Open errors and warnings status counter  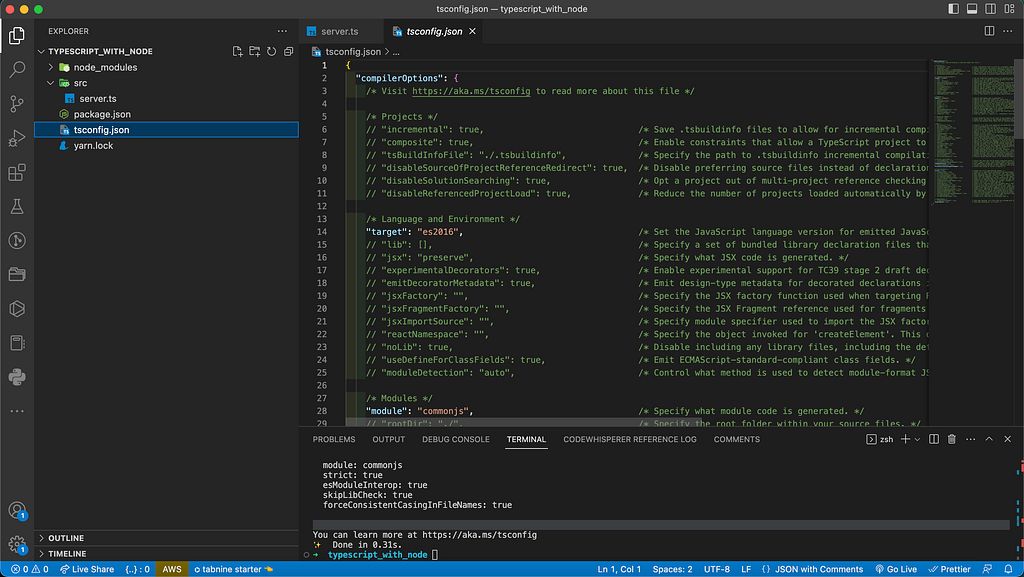tap(29, 569)
